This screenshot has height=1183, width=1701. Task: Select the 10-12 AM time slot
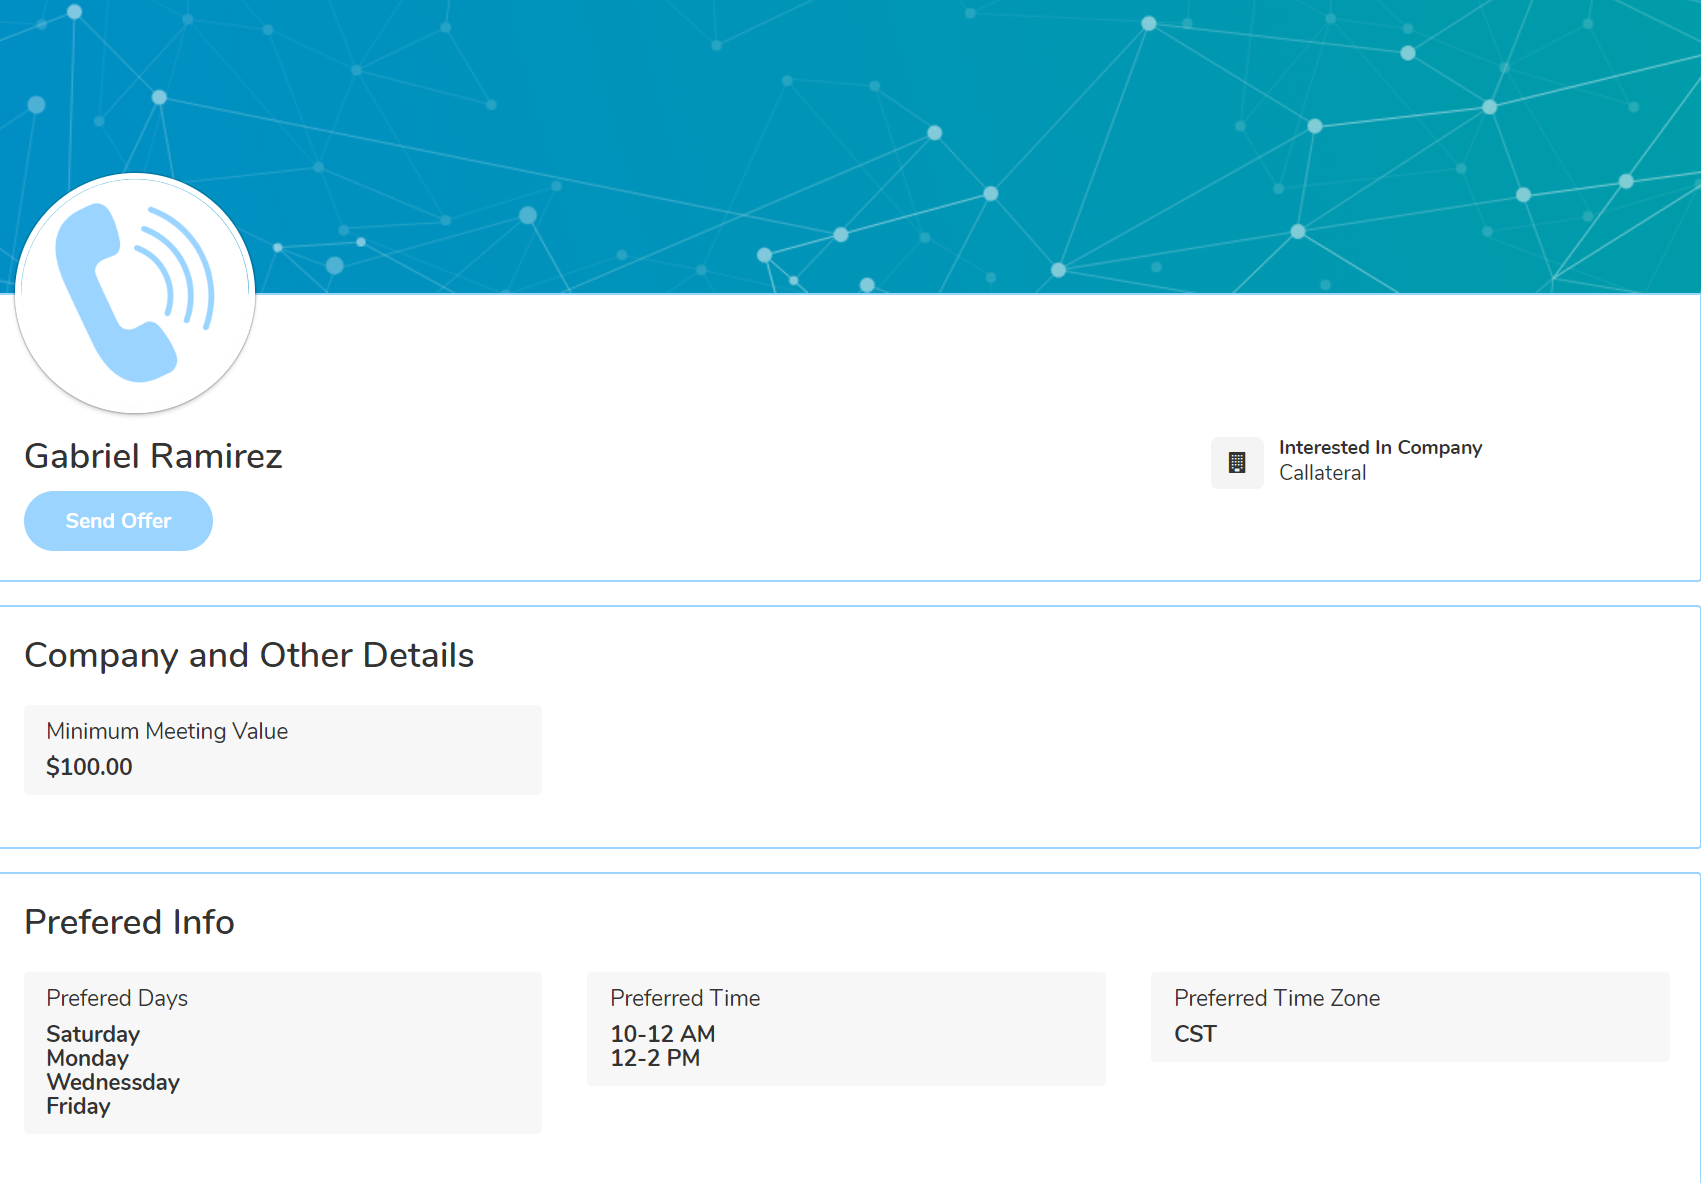[663, 1034]
